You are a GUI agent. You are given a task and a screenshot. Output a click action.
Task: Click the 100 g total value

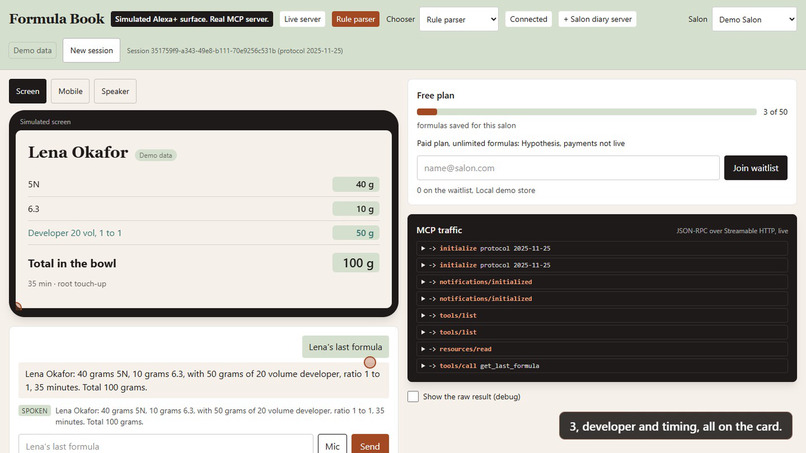[x=356, y=263]
